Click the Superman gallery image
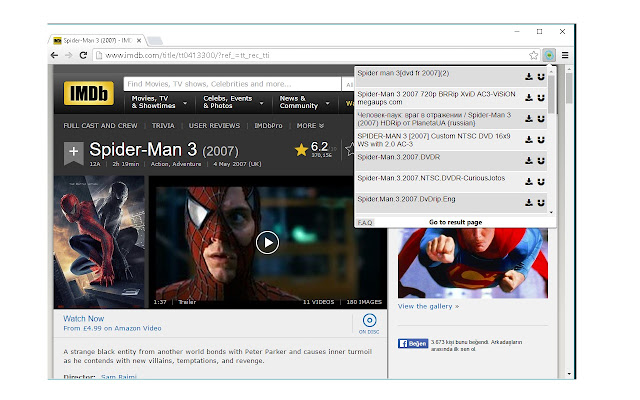The width and height of the screenshot is (640, 400). (473, 263)
